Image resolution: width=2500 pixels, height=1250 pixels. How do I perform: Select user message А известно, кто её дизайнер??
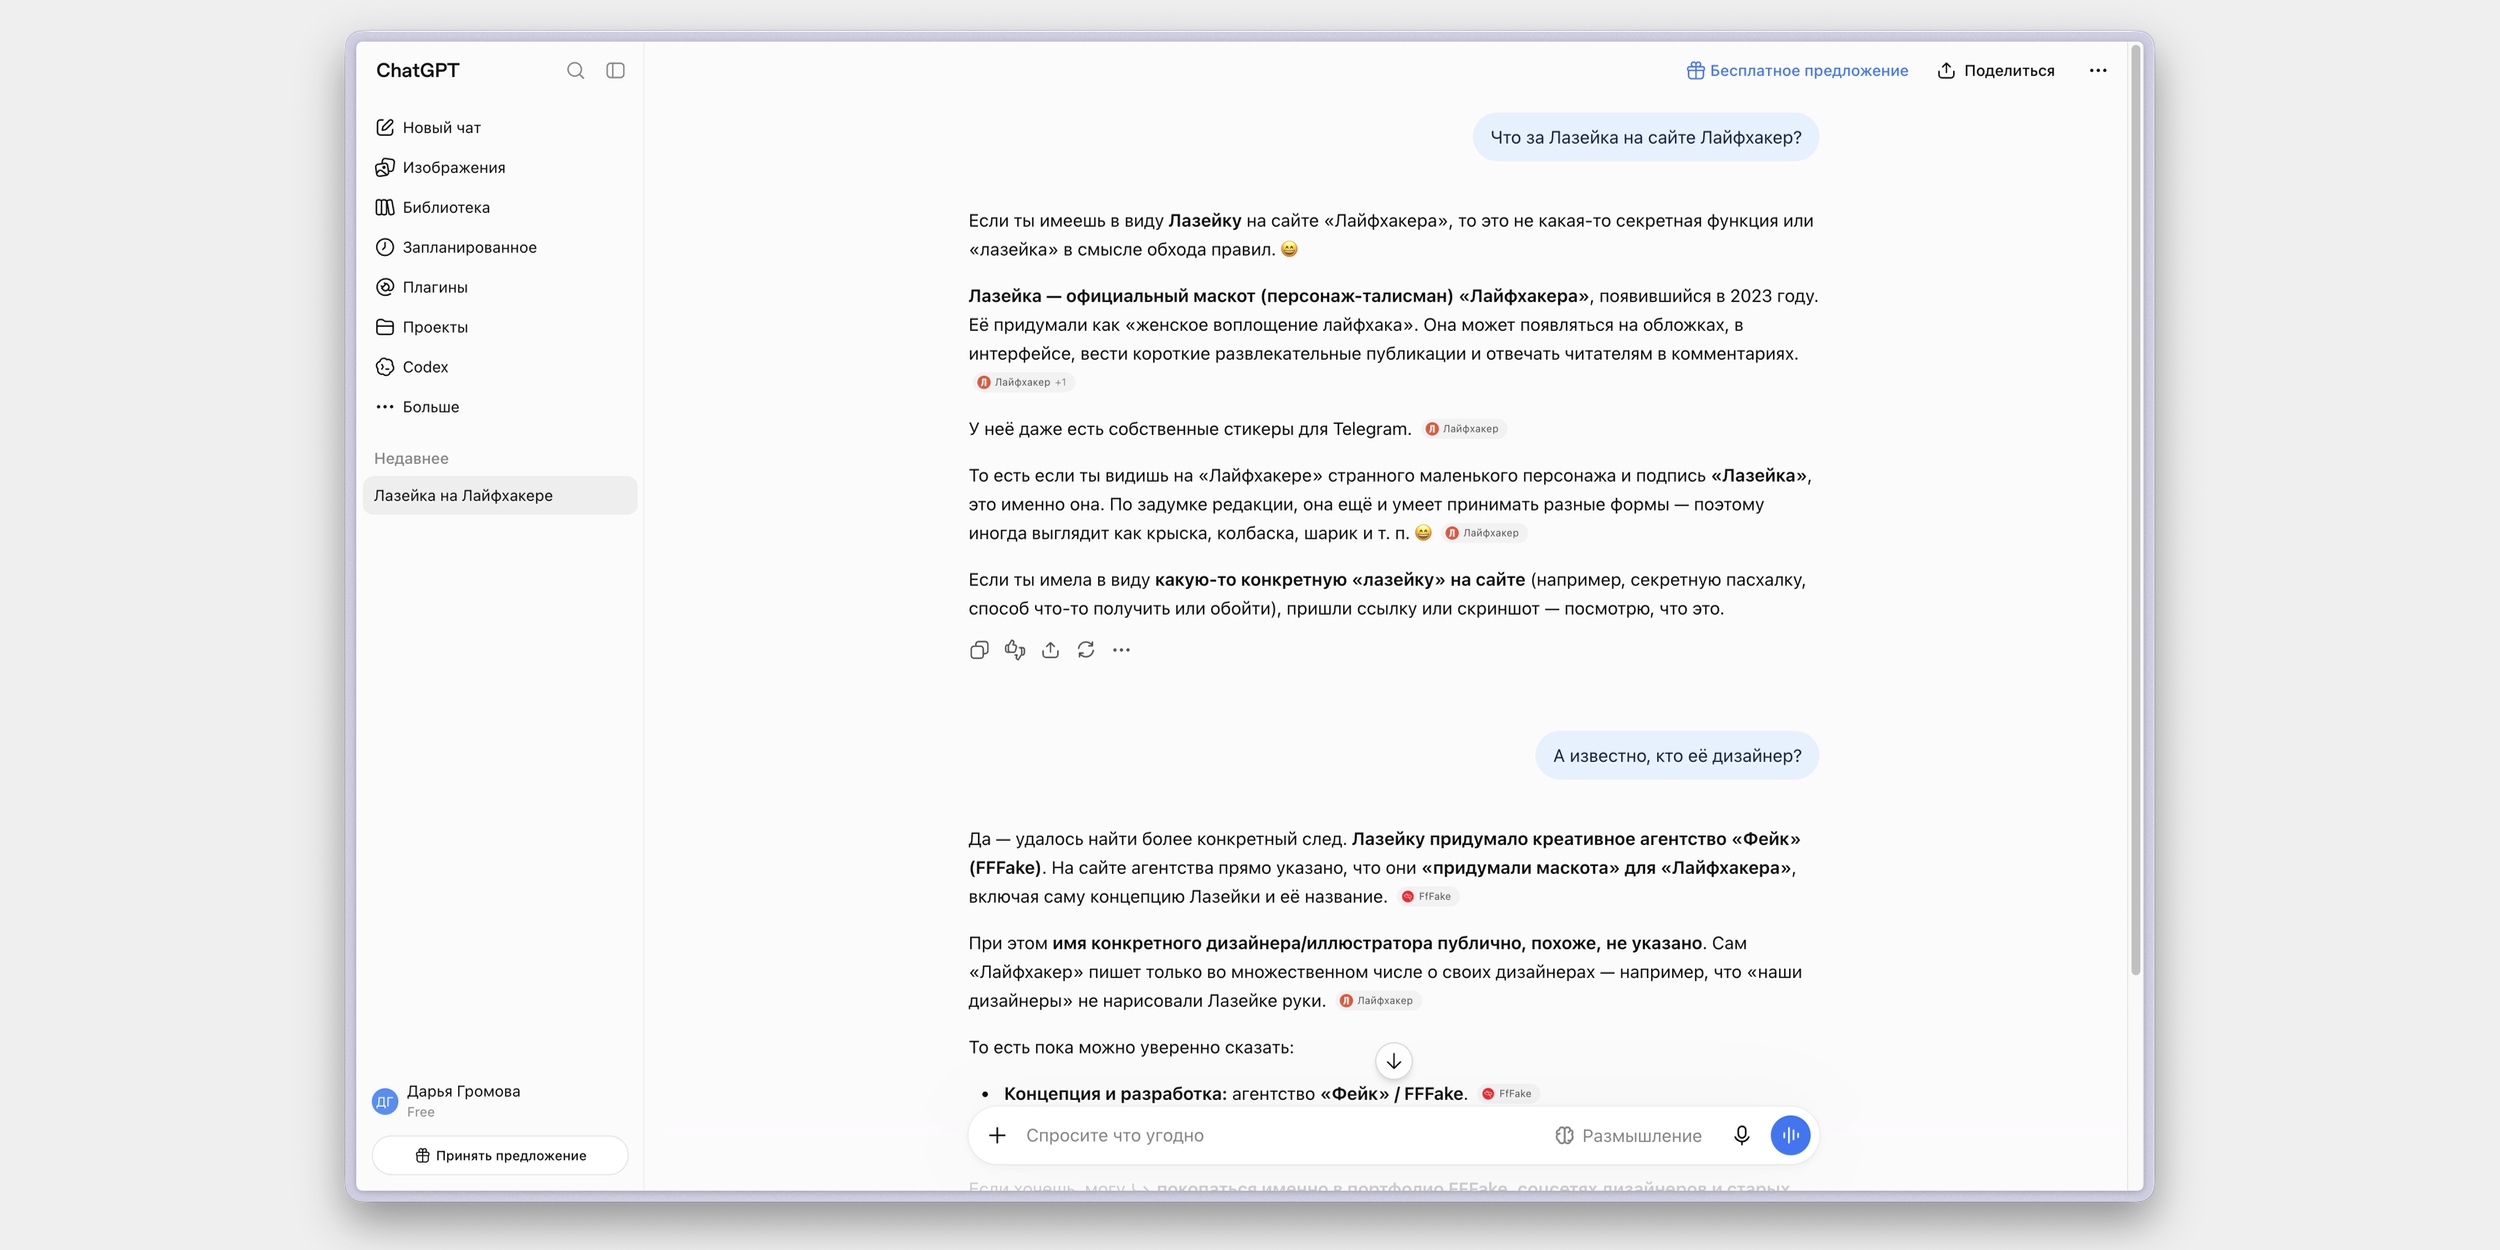(1677, 755)
